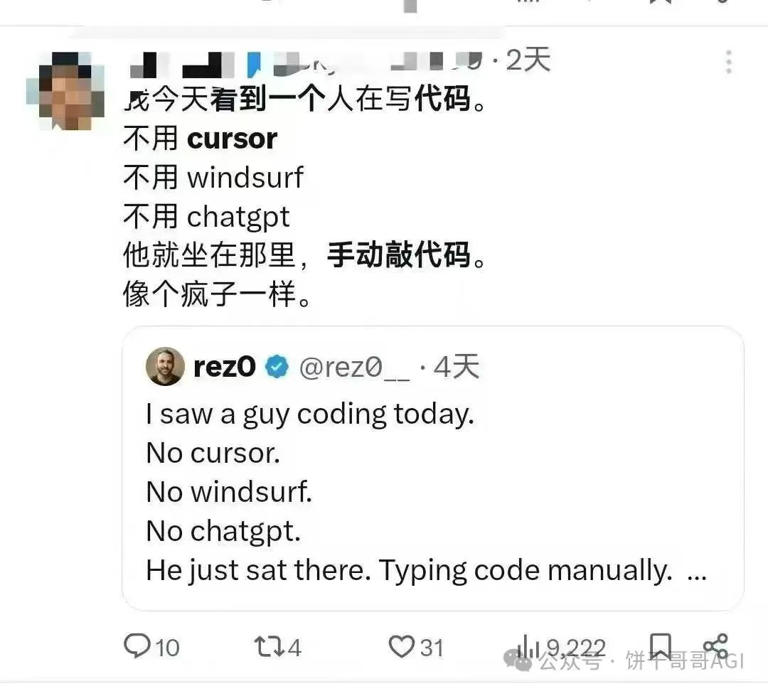Image resolution: width=768 pixels, height=691 pixels.
Task: Open rez0's profile picture
Action: (x=165, y=366)
